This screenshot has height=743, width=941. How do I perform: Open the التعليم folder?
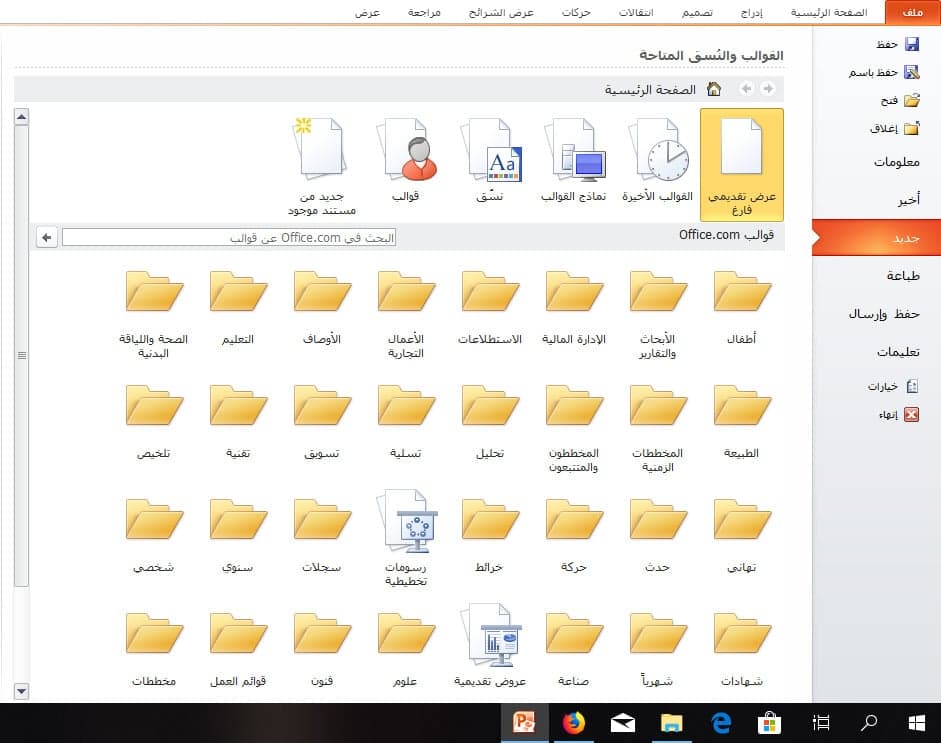(238, 307)
